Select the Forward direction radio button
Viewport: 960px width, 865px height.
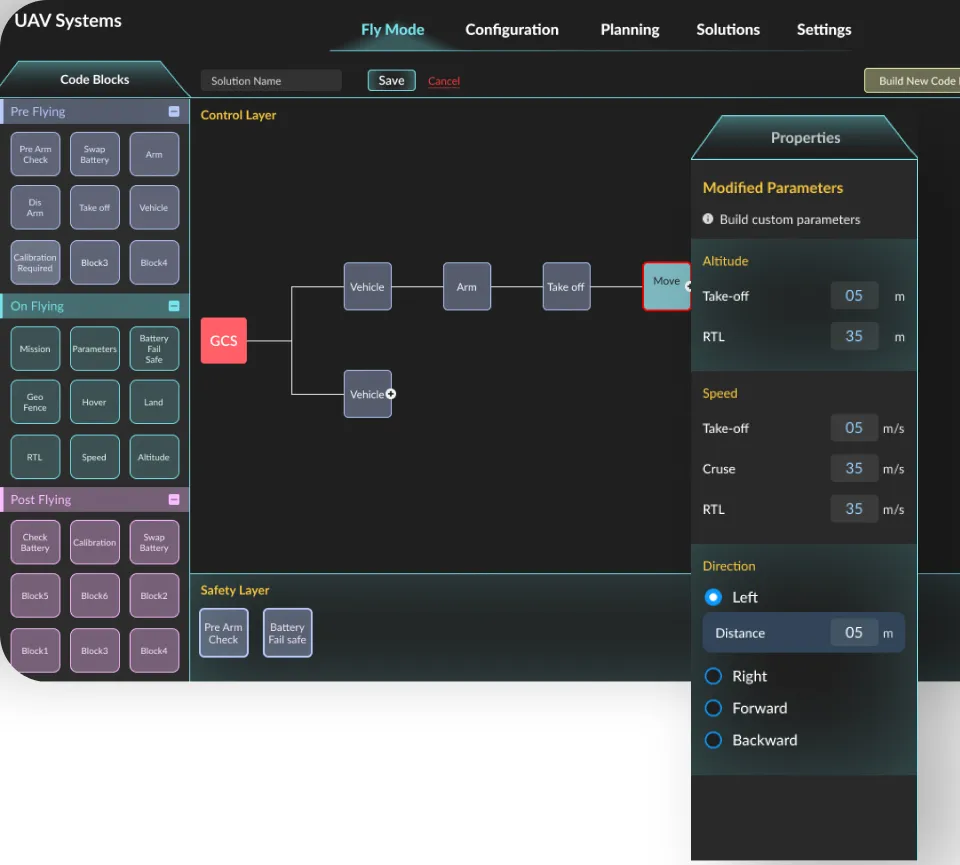click(713, 708)
